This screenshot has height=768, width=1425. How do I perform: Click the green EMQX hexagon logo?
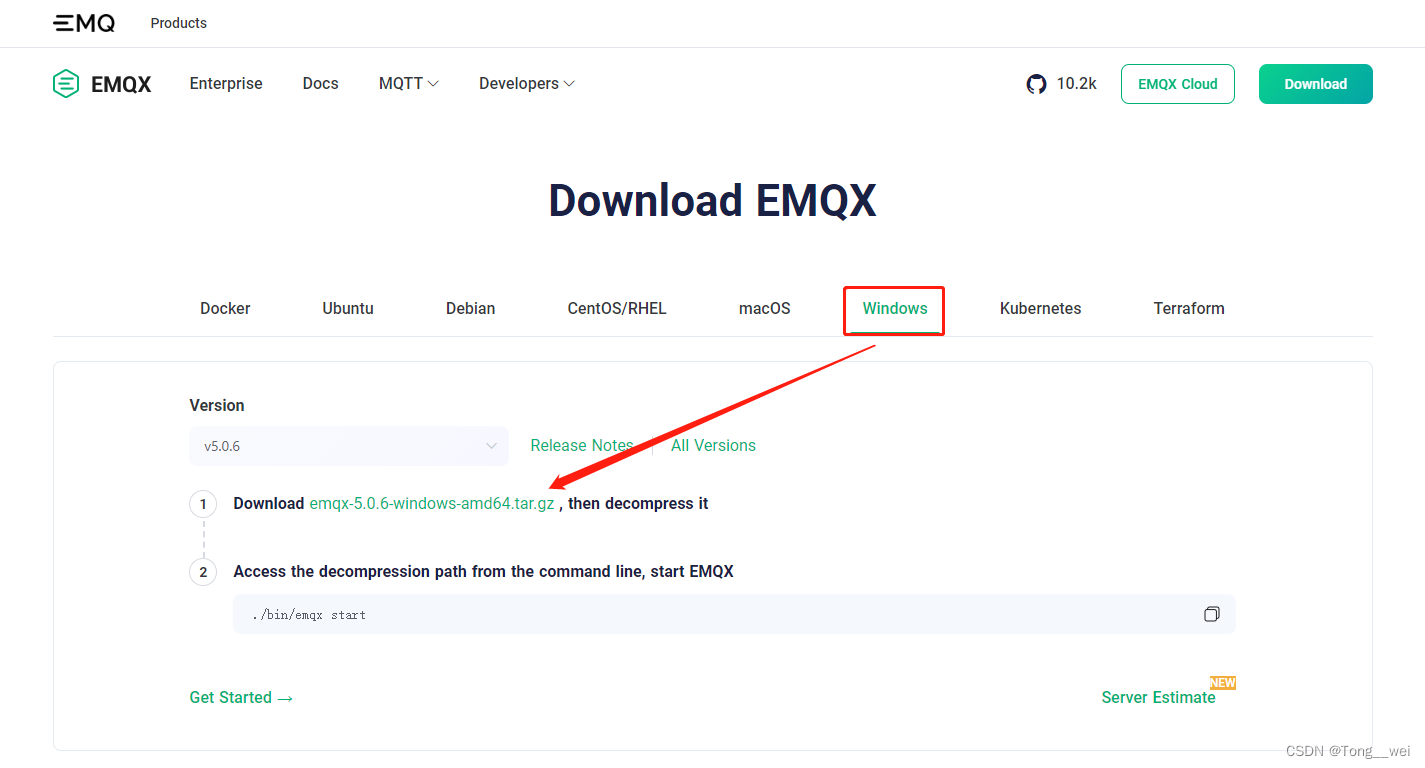pos(66,84)
